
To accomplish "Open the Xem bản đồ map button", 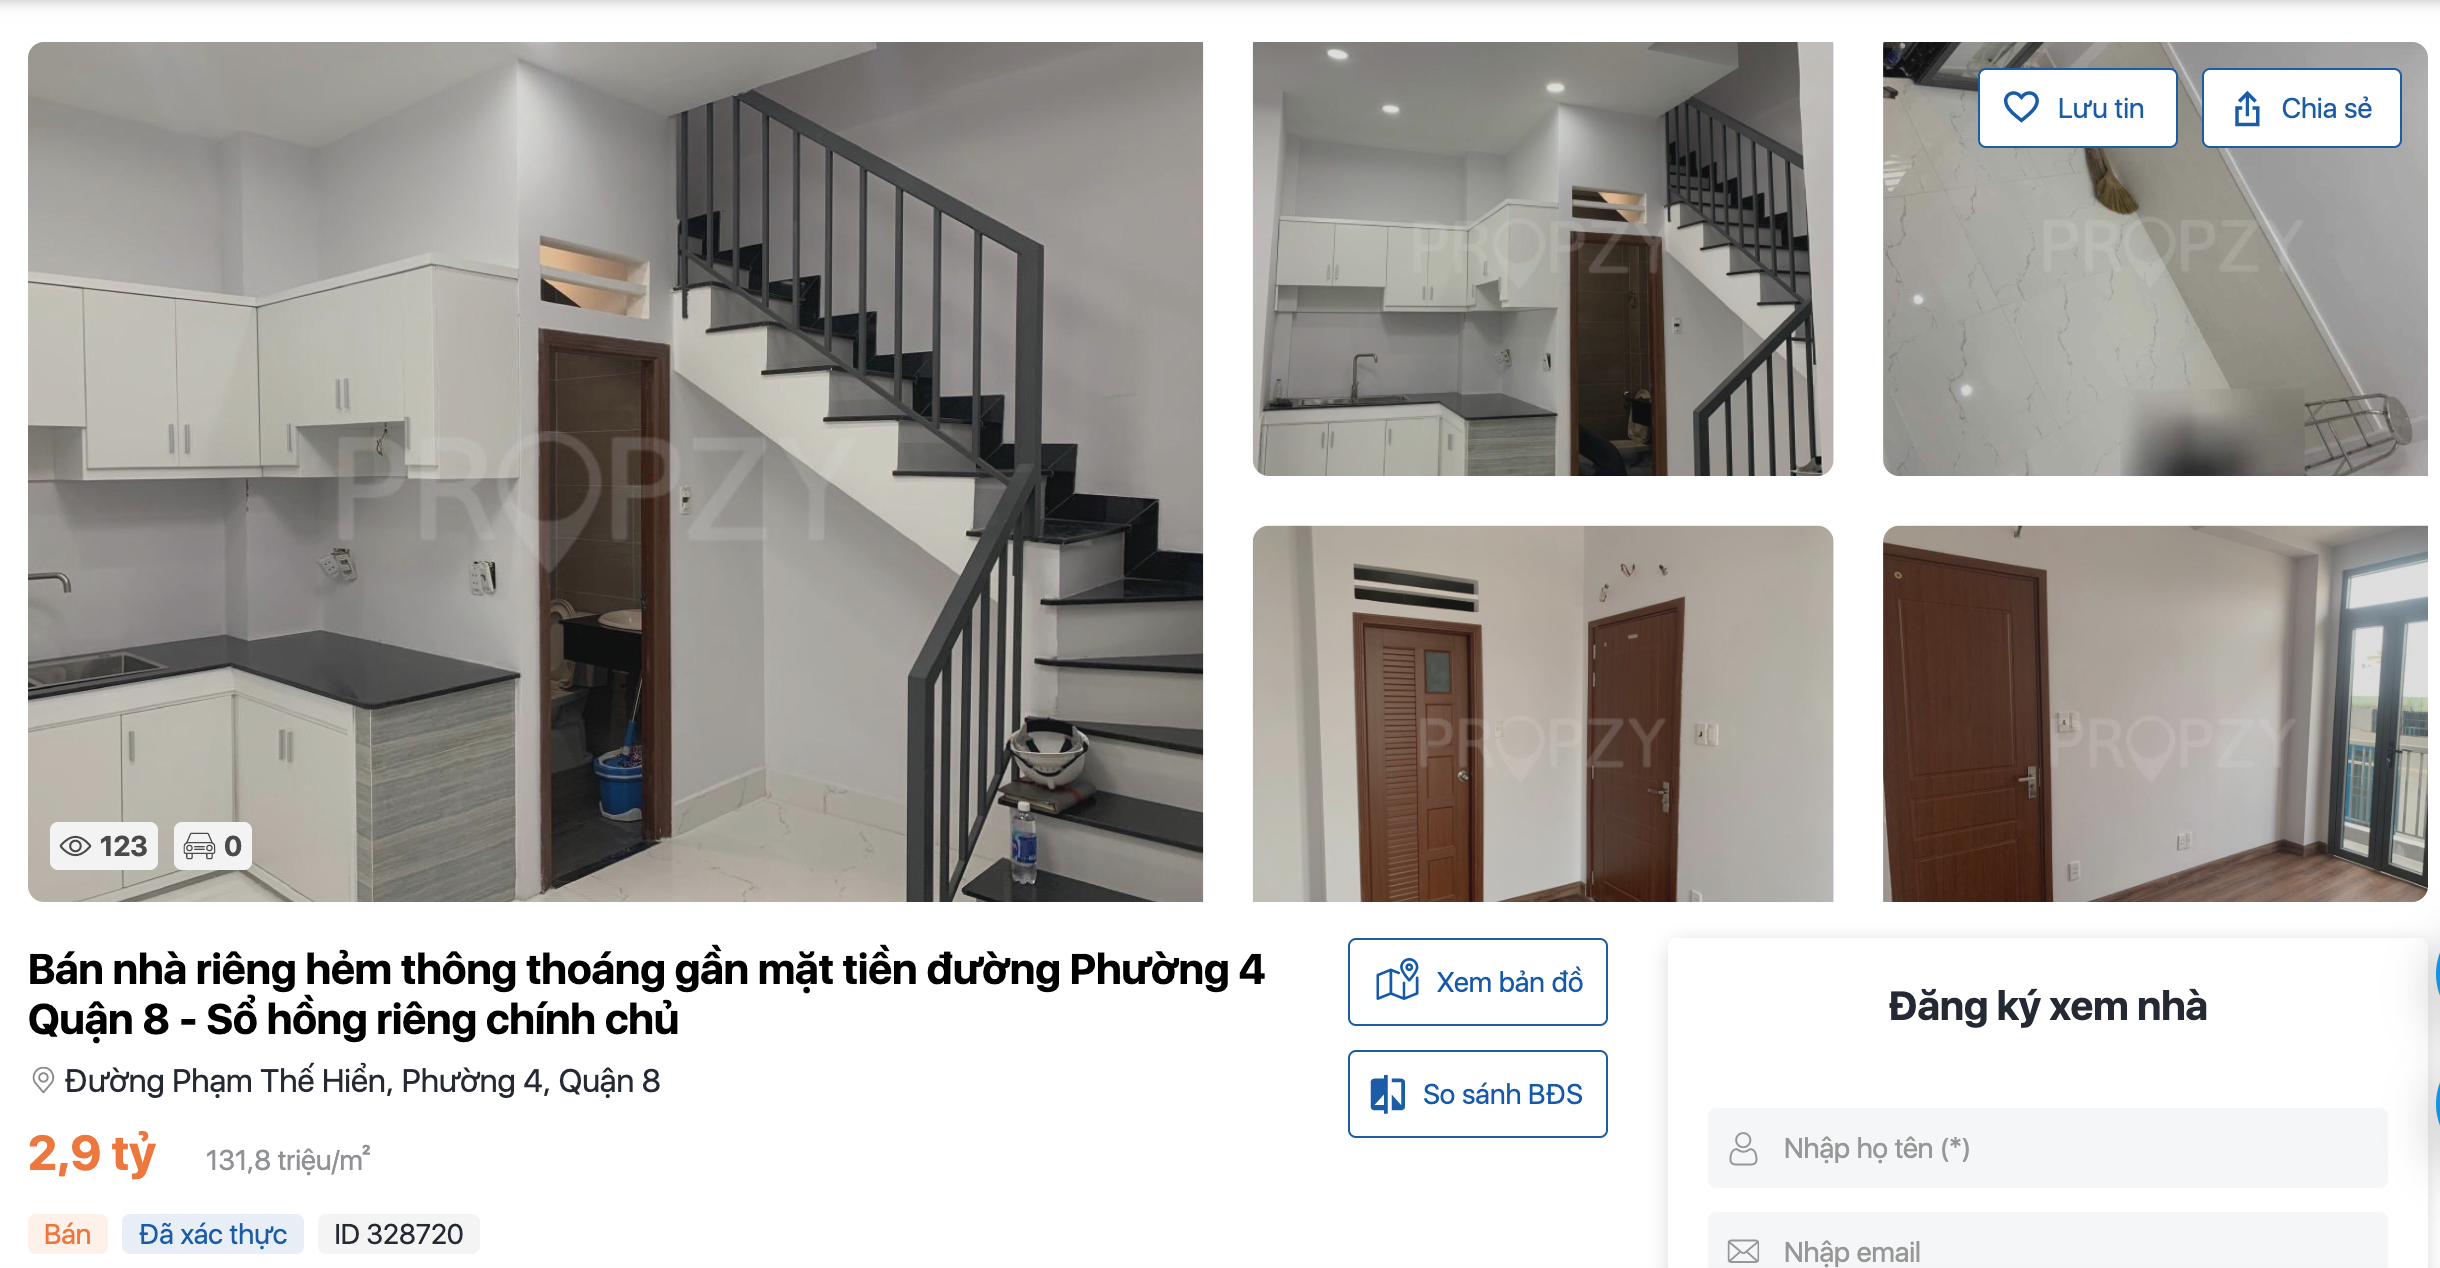I will (1477, 982).
